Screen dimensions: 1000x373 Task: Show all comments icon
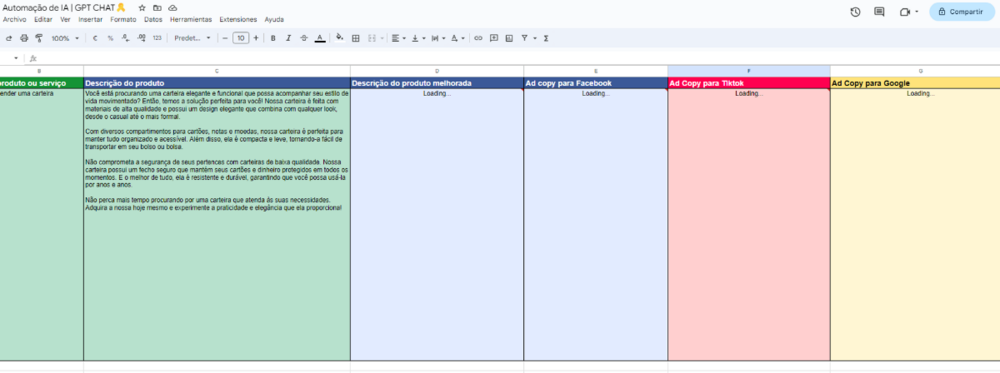[879, 11]
